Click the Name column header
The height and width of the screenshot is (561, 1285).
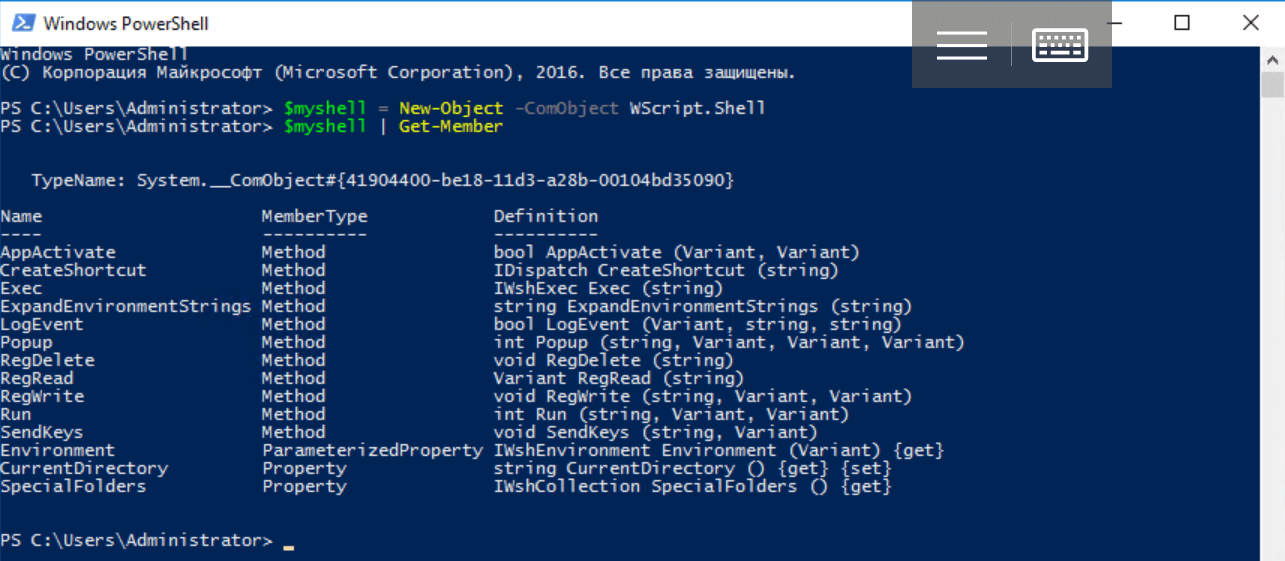click(21, 216)
